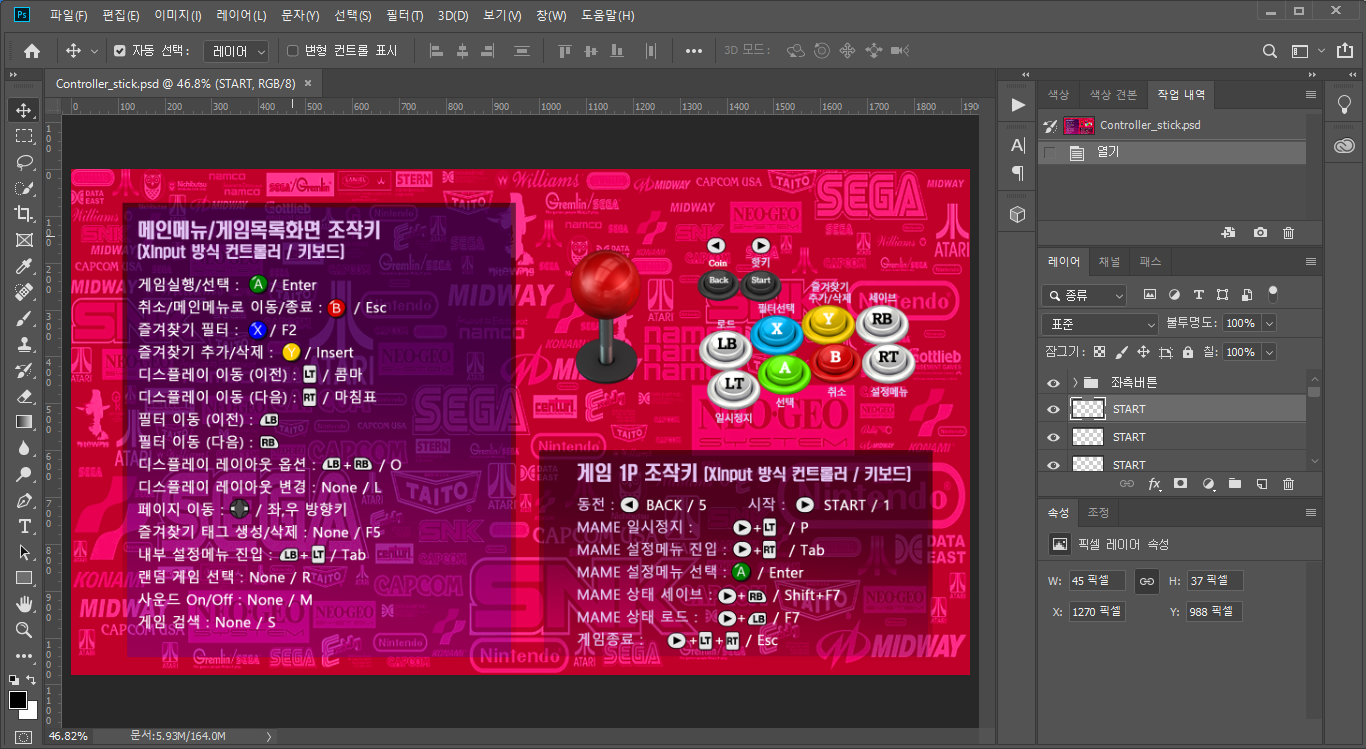
Task: Select the Eyedropper tool
Action: click(24, 266)
